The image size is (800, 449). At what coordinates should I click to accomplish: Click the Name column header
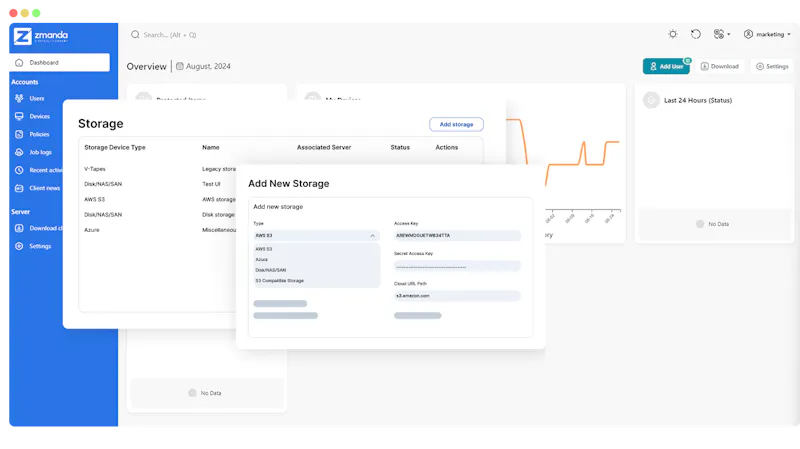(x=211, y=147)
